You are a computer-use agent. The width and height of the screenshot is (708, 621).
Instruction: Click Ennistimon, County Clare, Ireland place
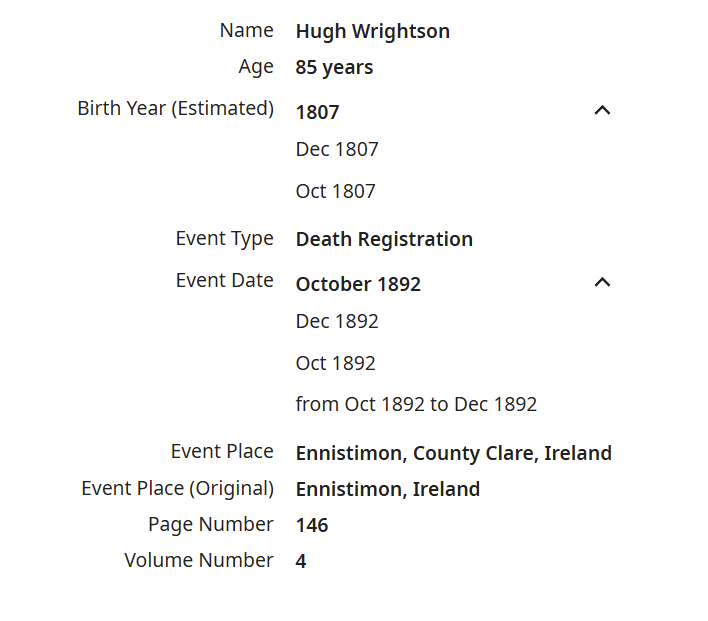point(453,453)
